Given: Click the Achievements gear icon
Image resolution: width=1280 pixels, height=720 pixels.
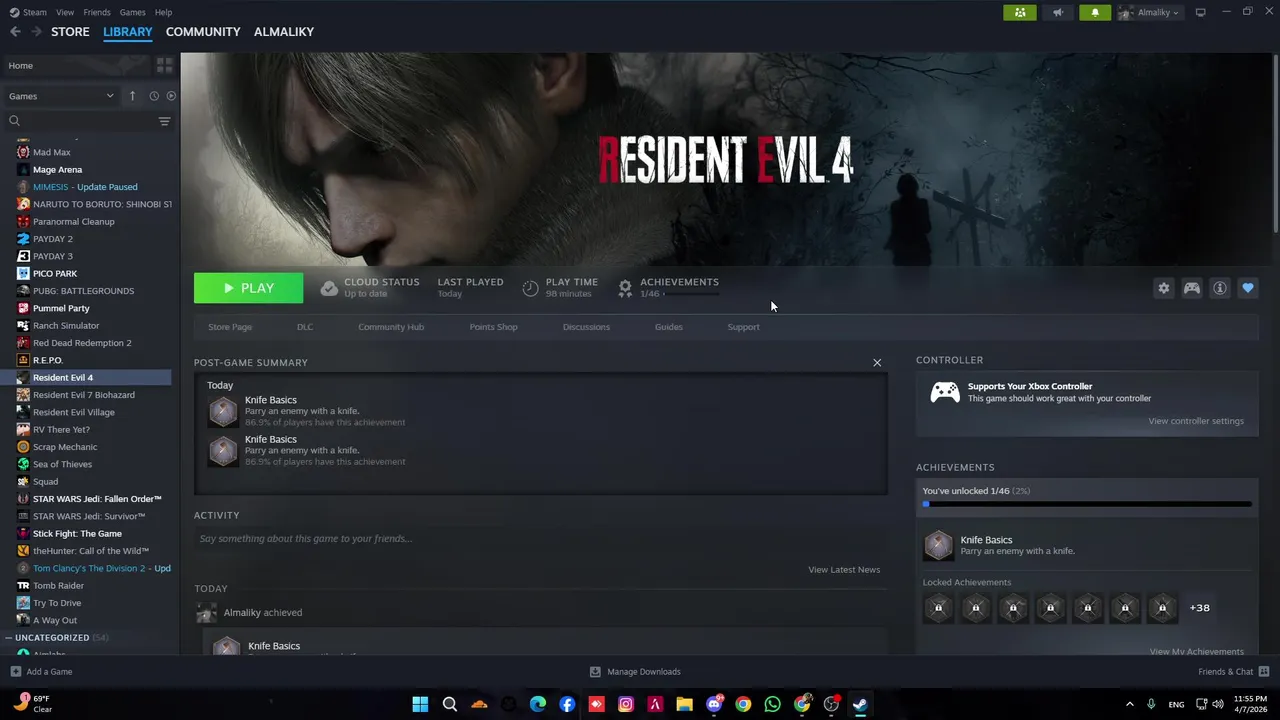Looking at the screenshot, I should 625,288.
